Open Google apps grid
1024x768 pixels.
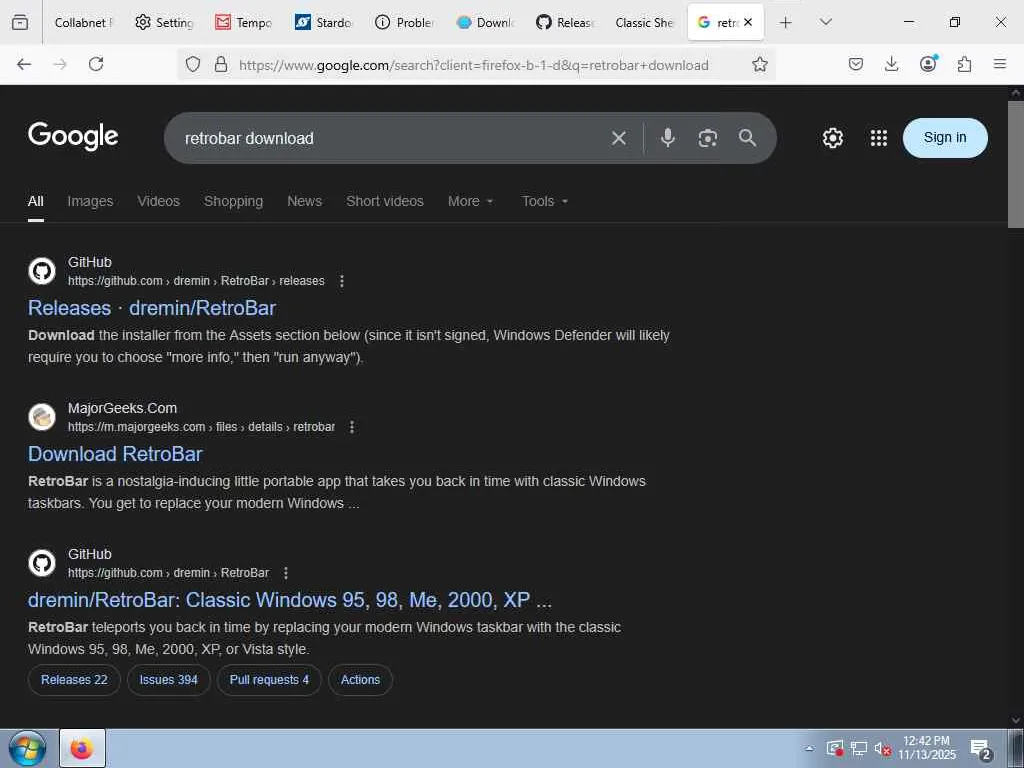tap(879, 138)
